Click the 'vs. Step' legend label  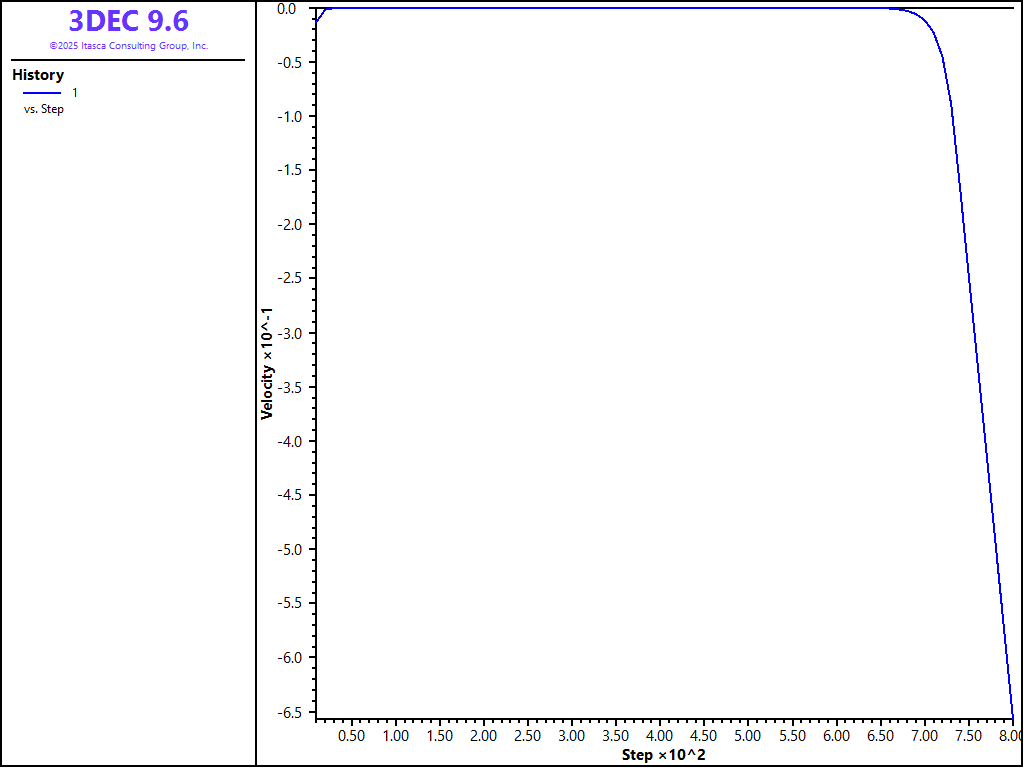pos(44,109)
